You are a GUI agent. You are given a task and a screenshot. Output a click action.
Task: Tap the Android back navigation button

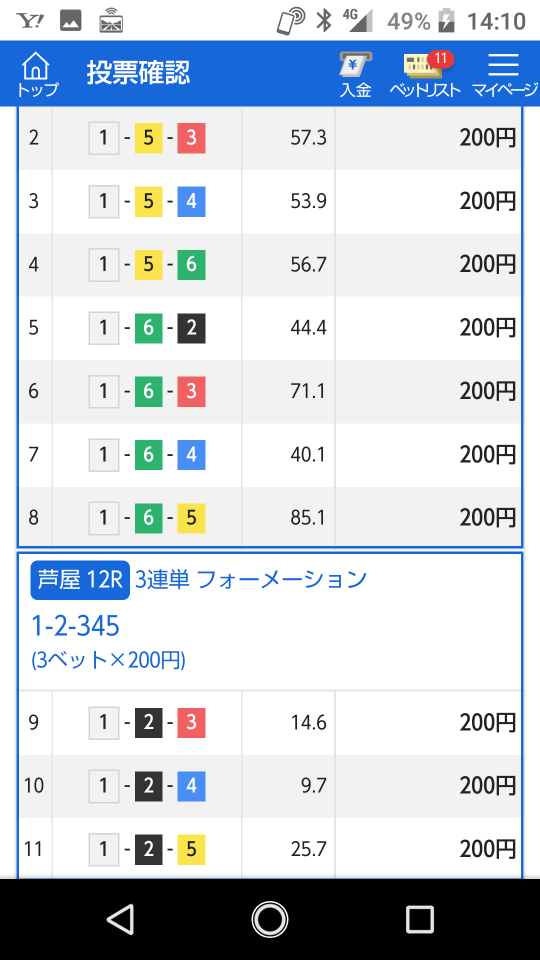(120, 919)
